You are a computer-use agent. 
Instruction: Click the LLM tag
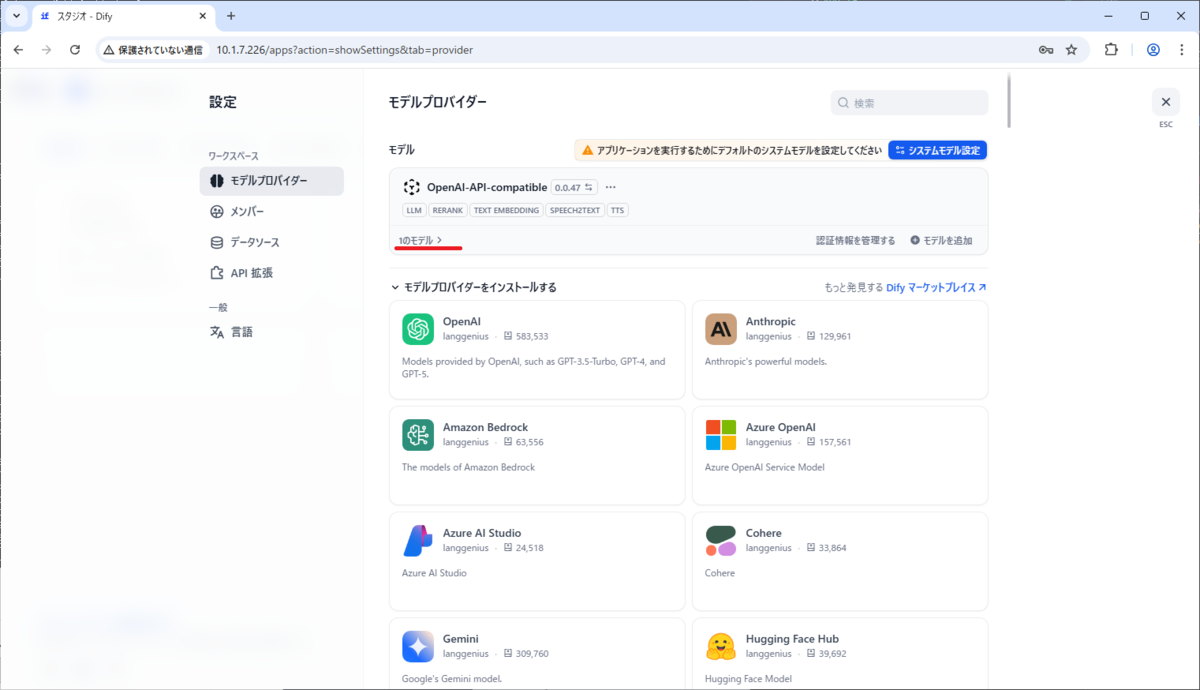[414, 211]
